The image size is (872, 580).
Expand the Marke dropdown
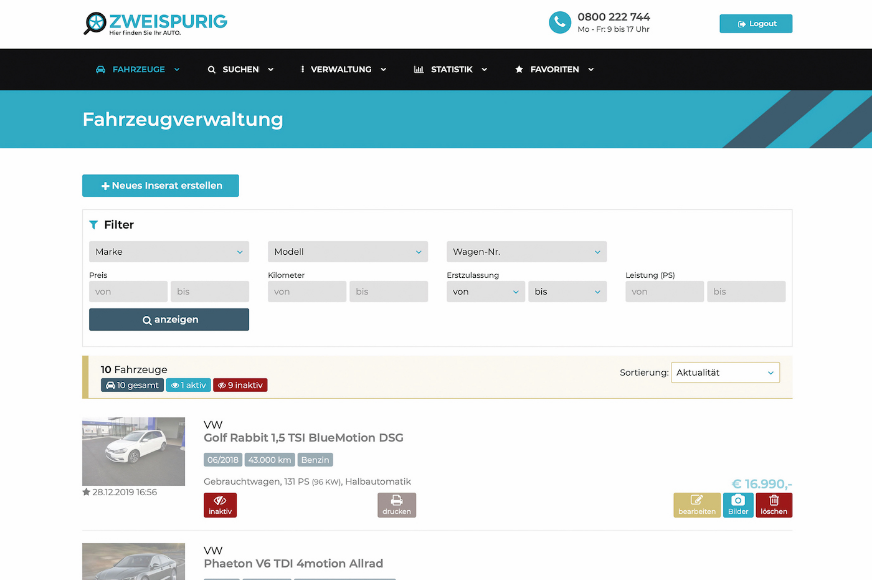click(x=169, y=252)
